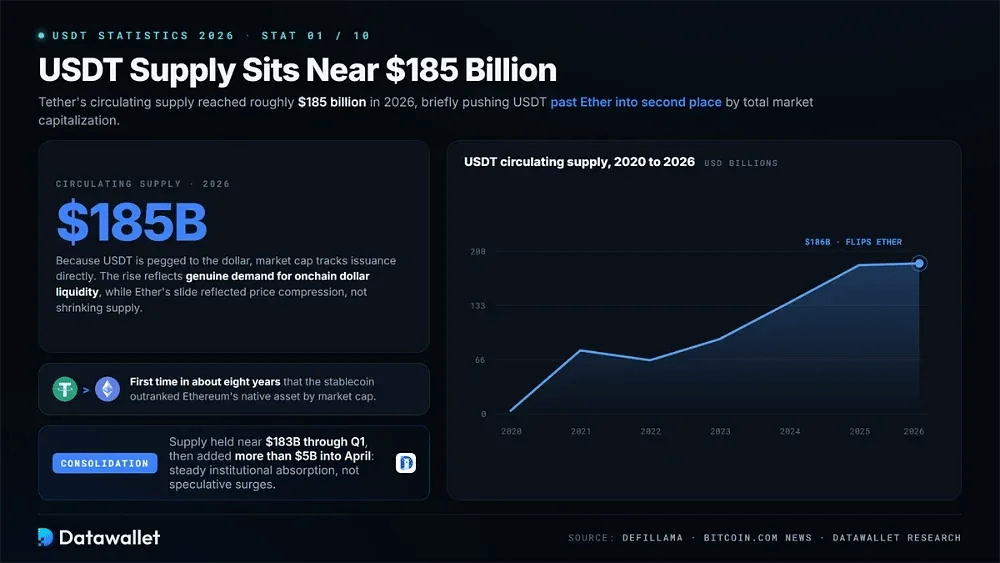Click the 0 y-axis label

(x=483, y=414)
